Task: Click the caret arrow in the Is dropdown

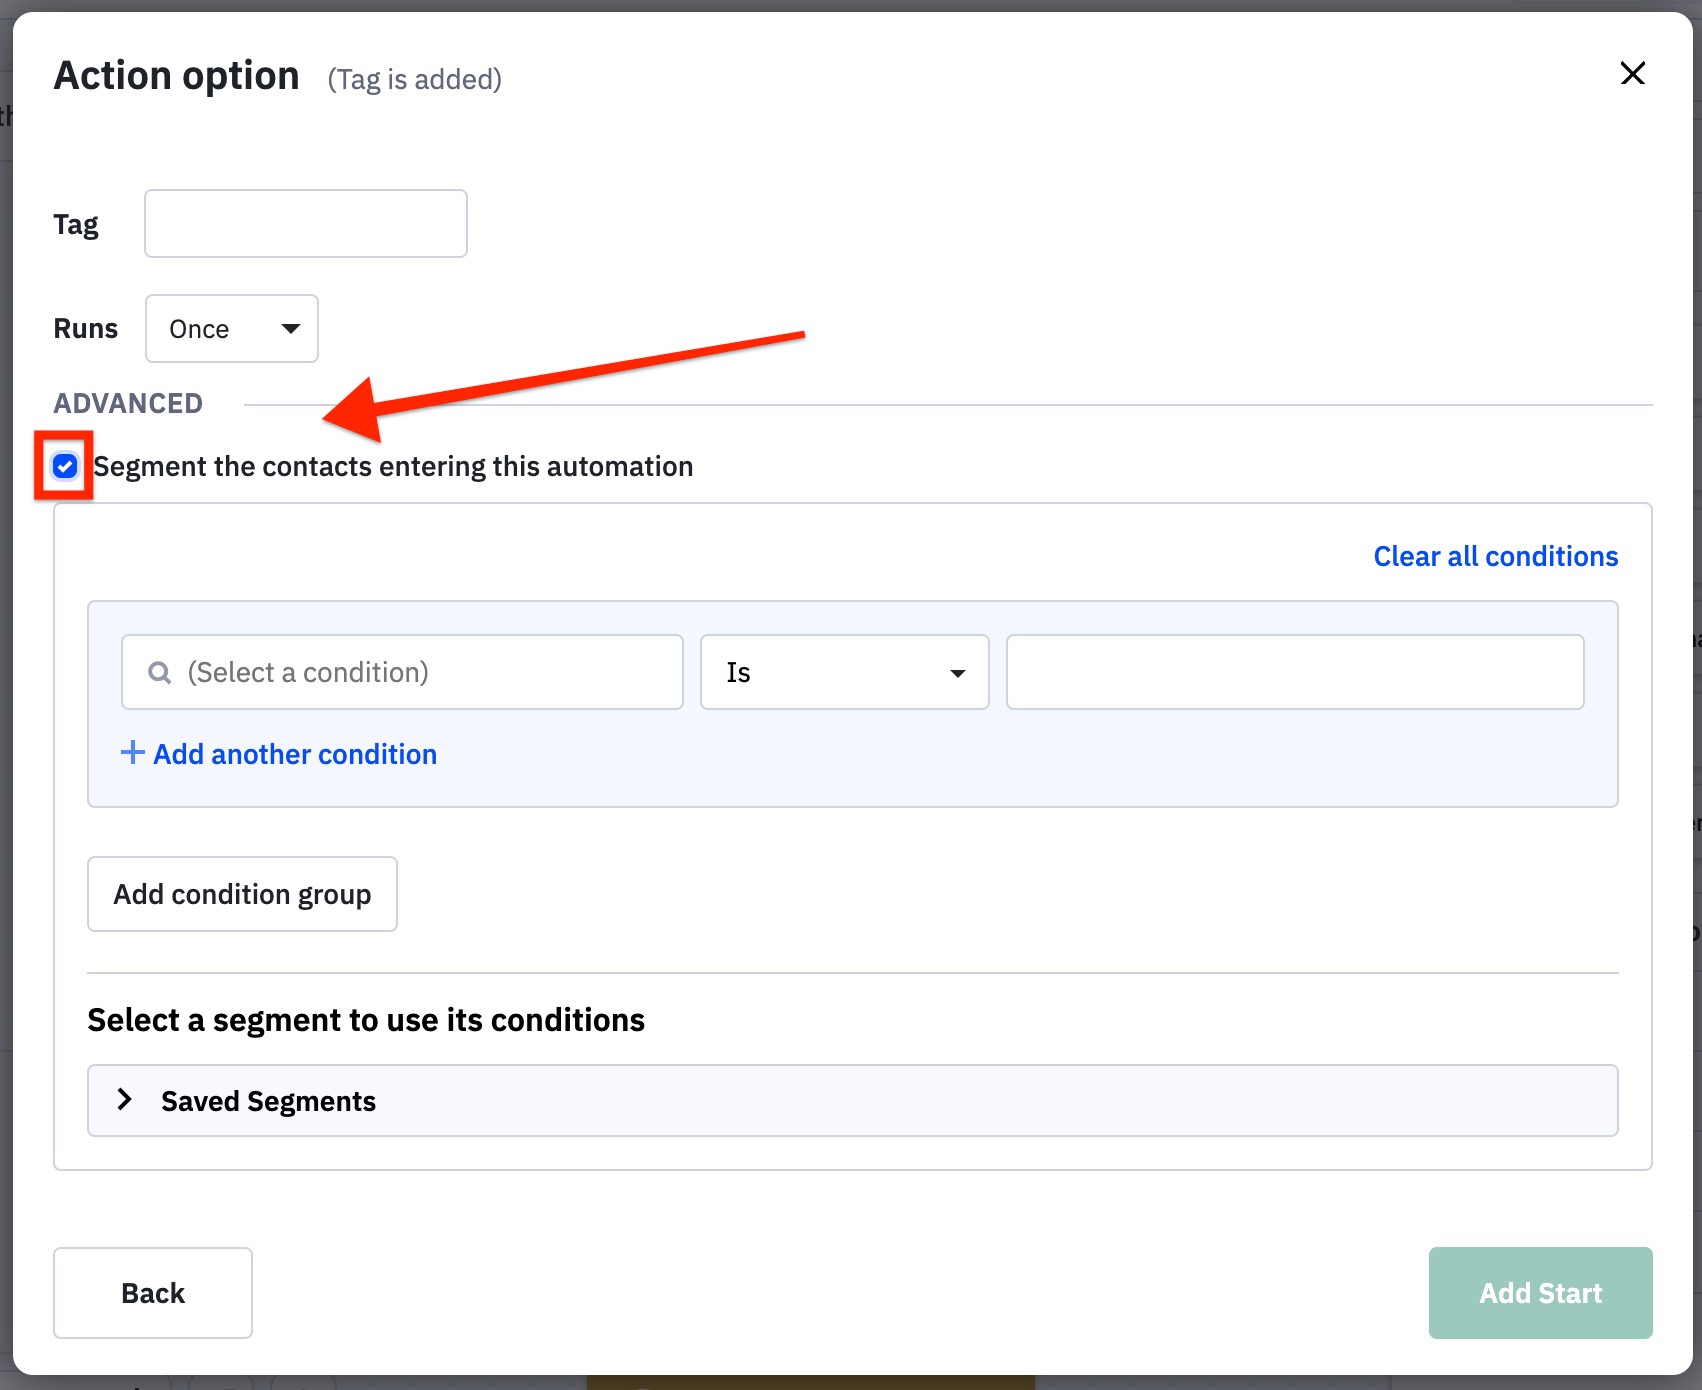Action: [957, 673]
